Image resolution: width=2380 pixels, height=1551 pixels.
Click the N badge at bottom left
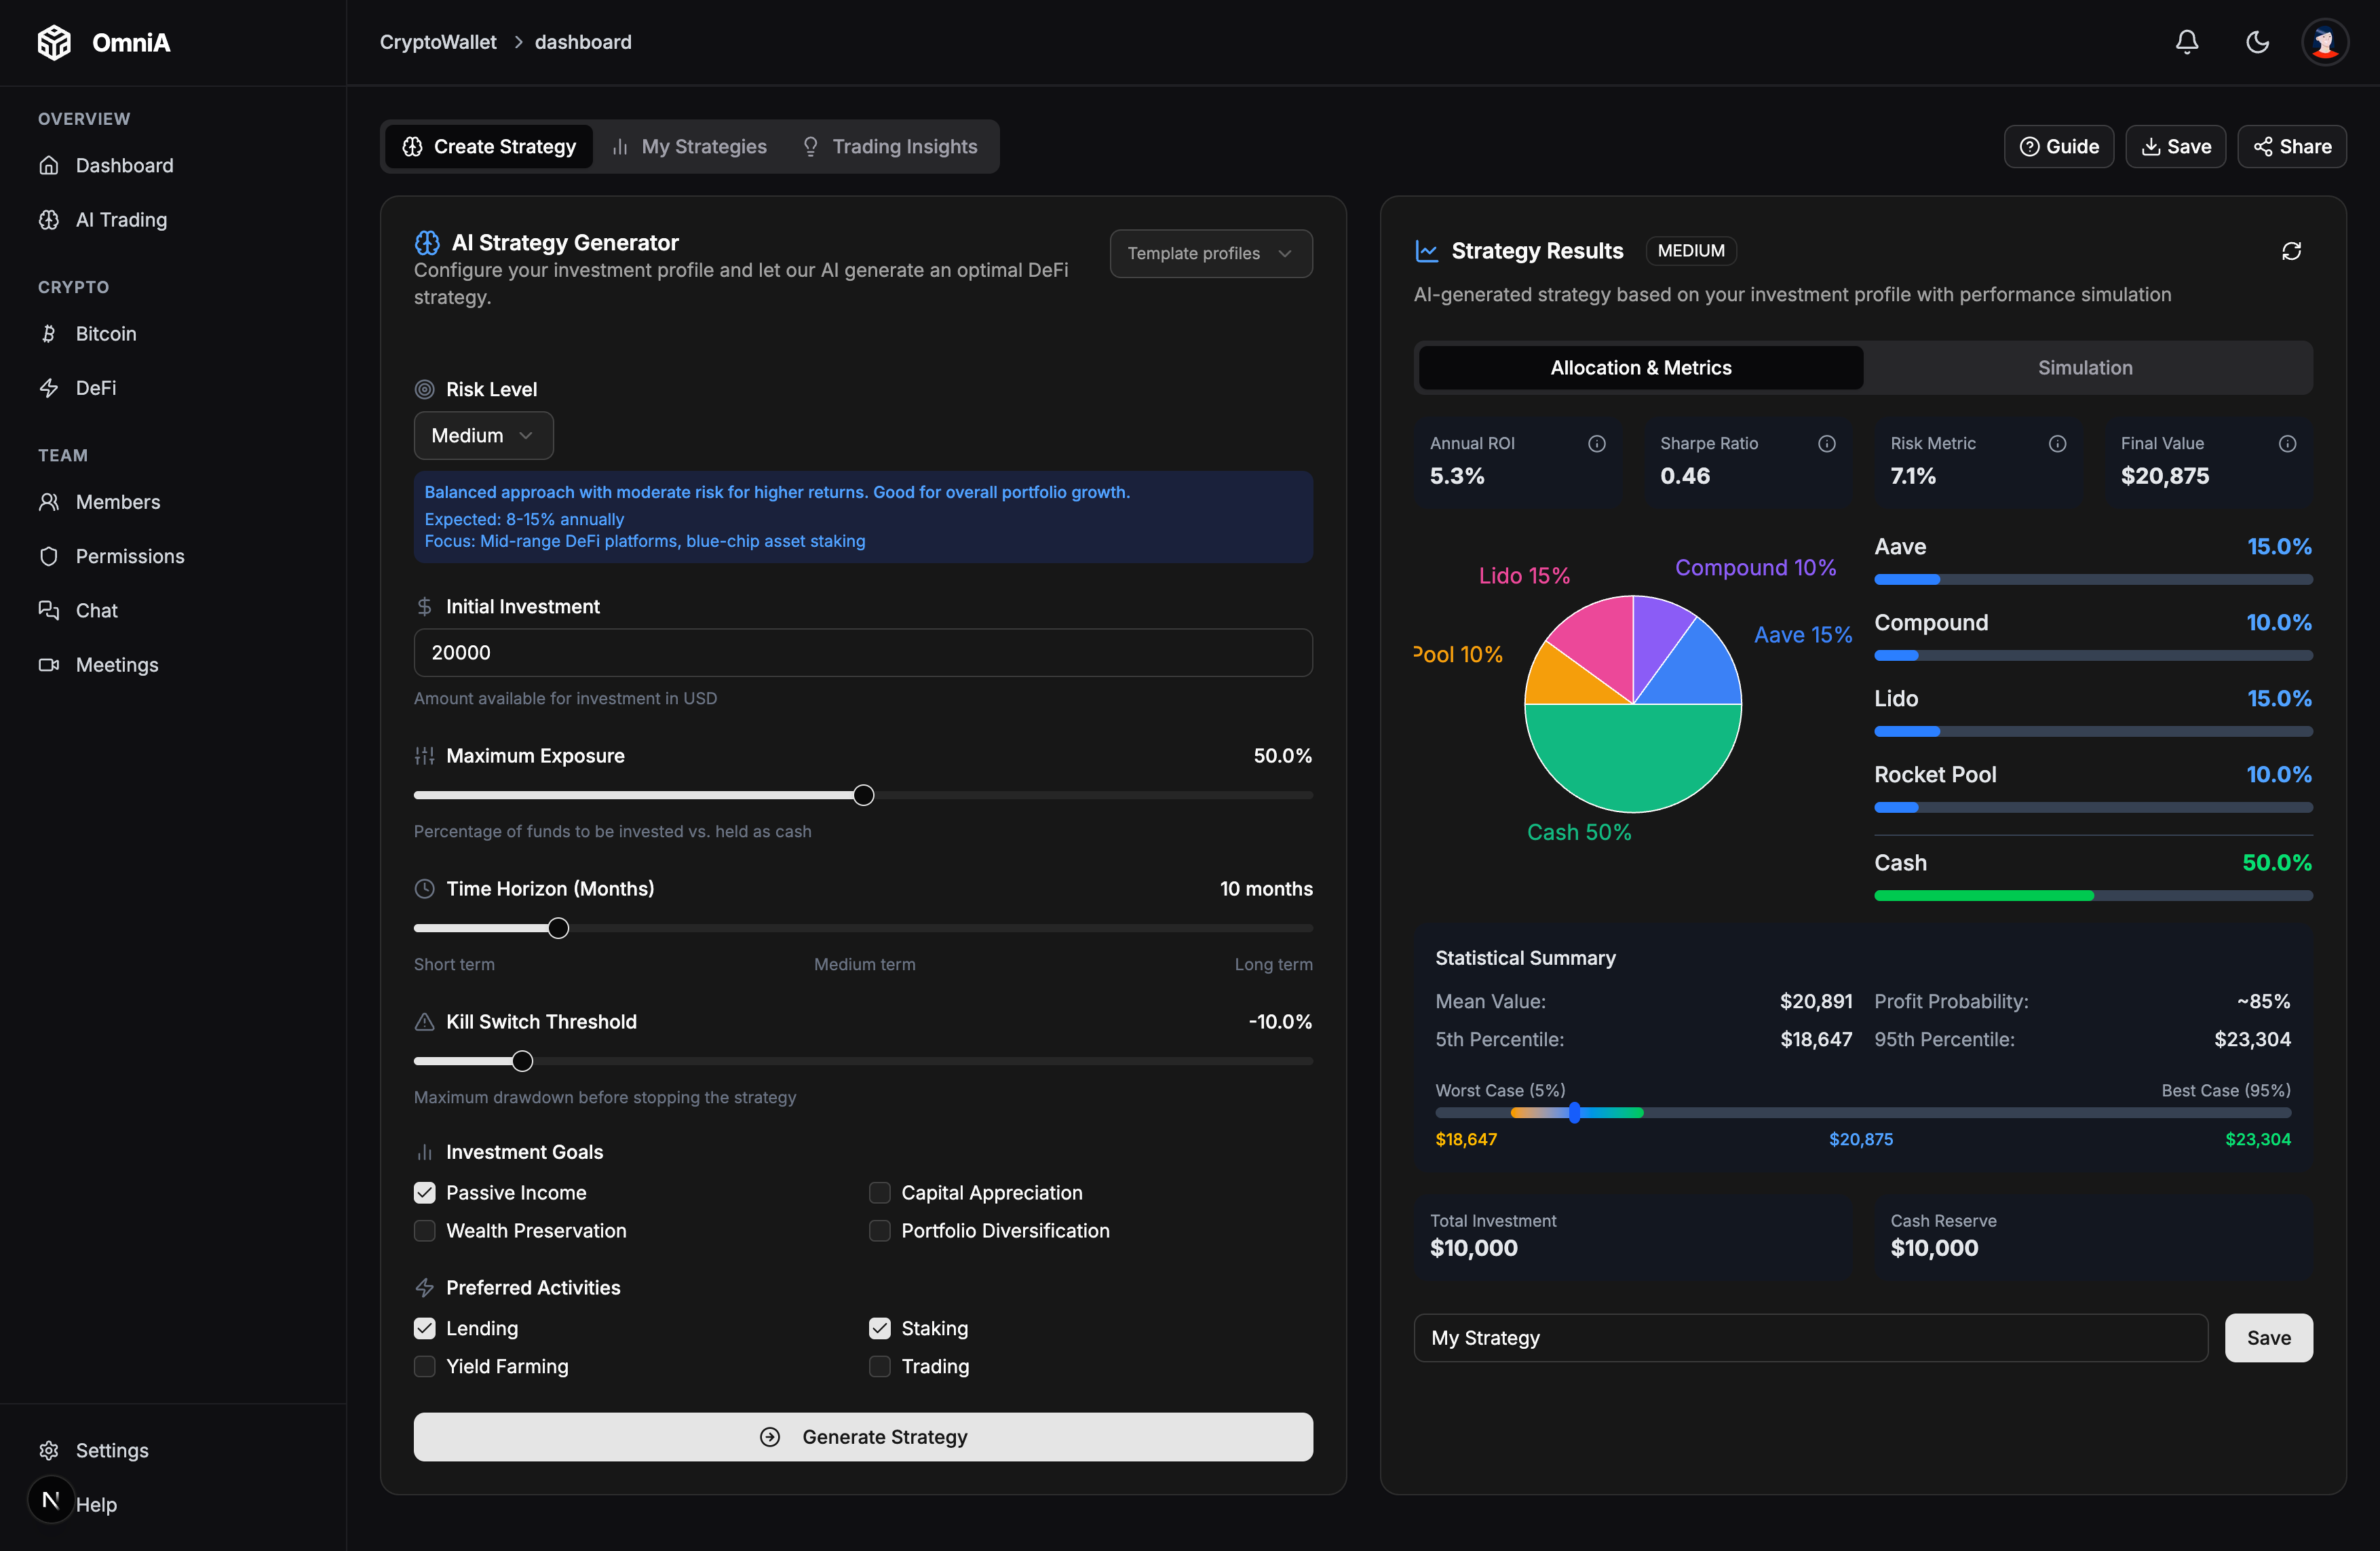(x=51, y=1499)
